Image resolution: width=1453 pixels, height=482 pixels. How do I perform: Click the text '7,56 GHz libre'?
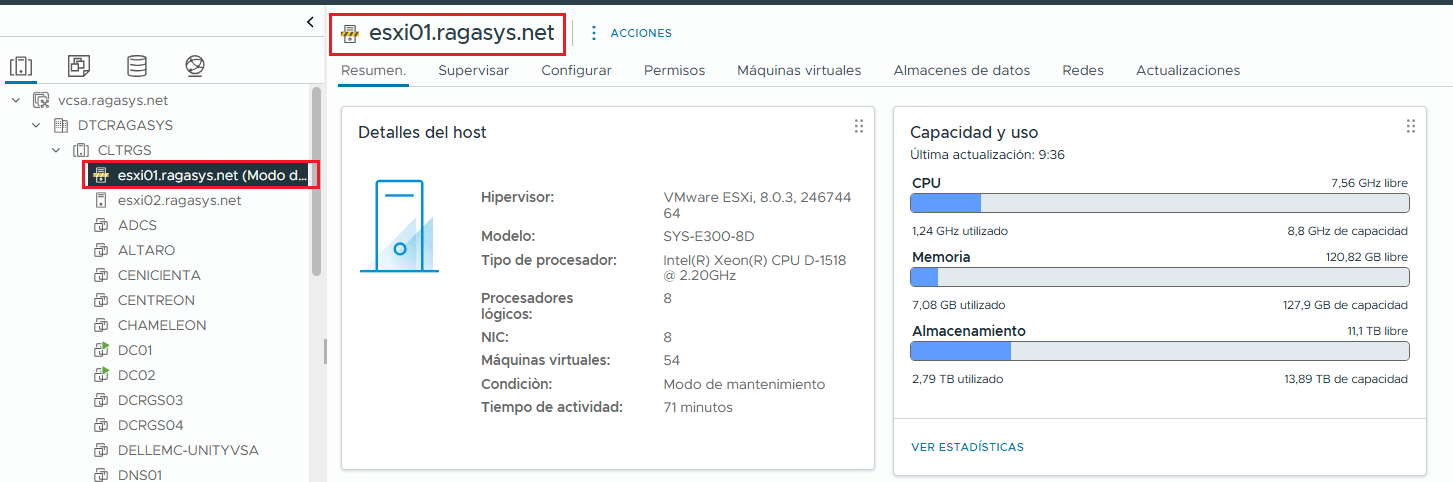(1370, 184)
